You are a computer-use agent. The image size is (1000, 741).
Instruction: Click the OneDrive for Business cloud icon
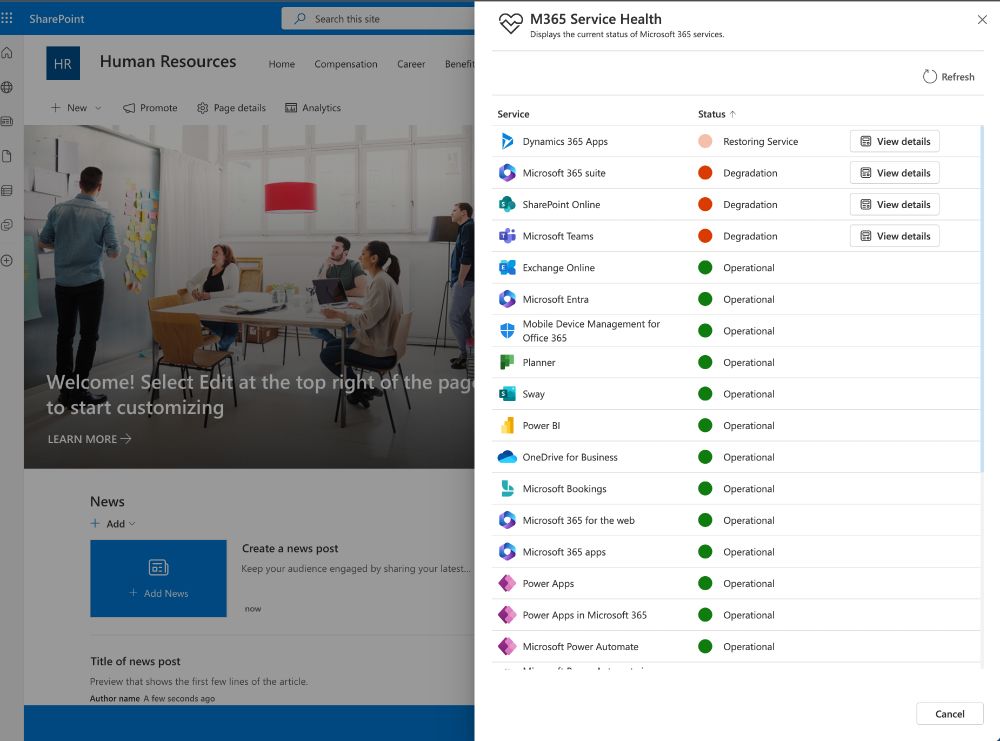[507, 457]
